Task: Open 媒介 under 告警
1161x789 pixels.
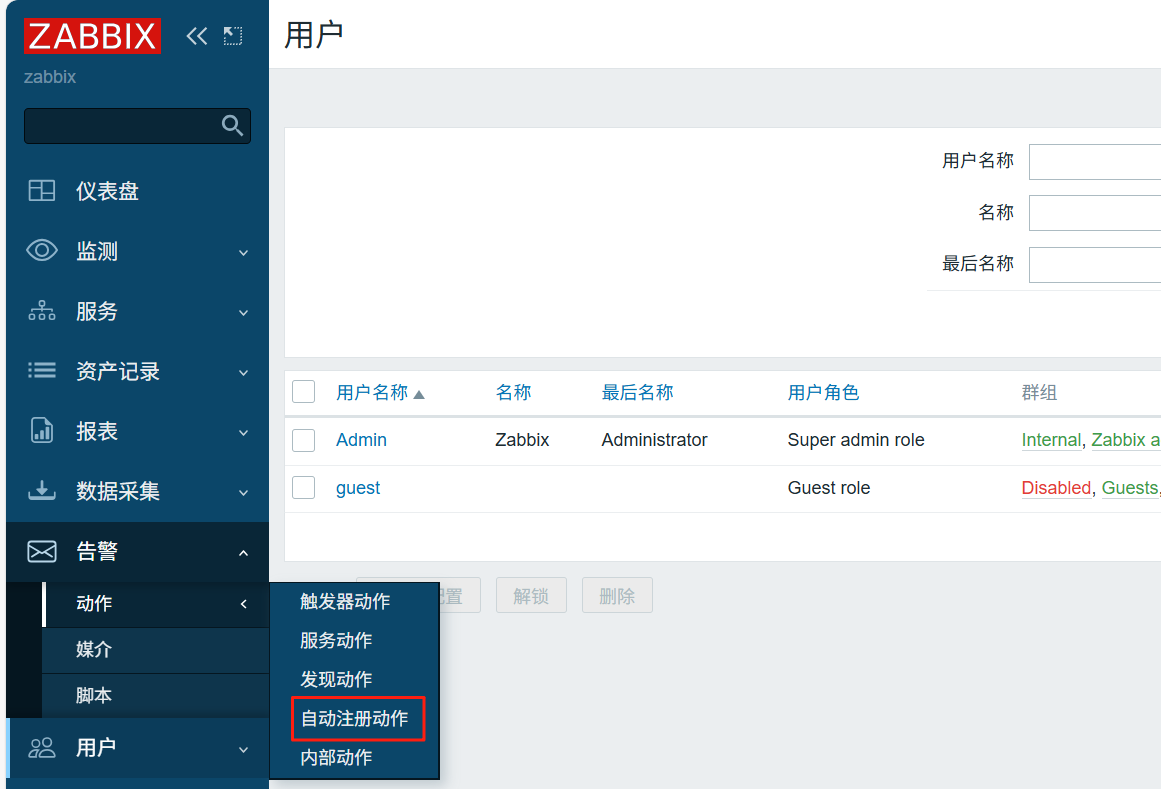Action: click(x=155, y=650)
